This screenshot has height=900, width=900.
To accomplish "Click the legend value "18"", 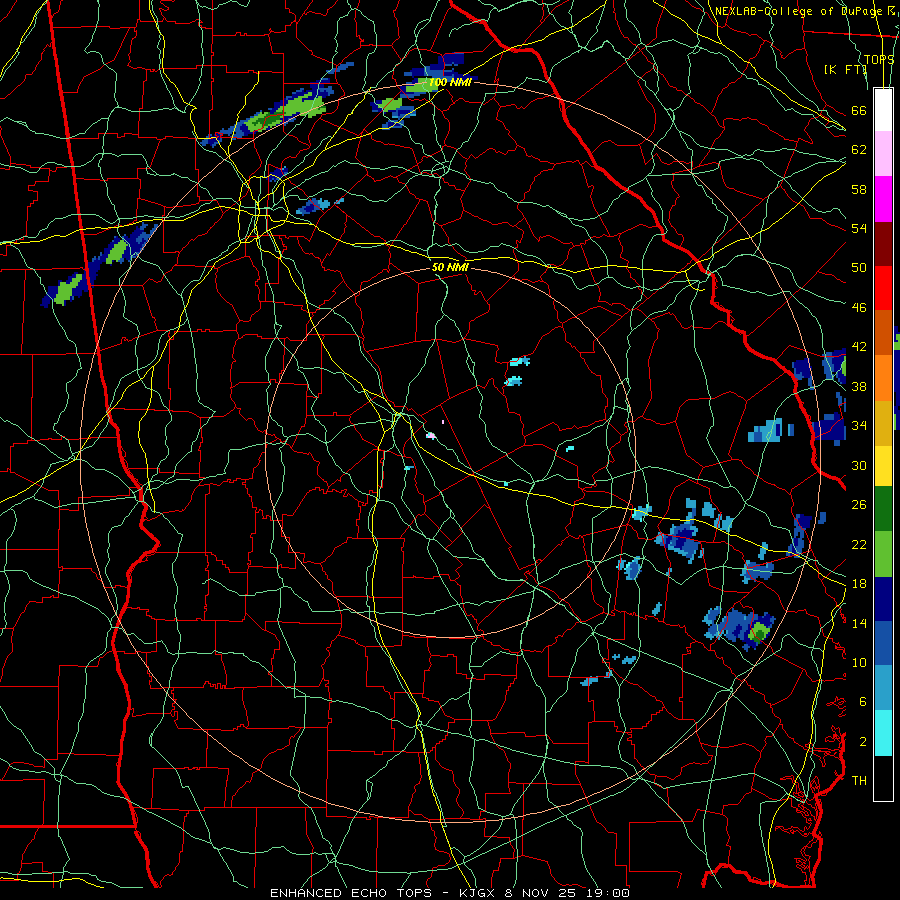I will point(859,583).
